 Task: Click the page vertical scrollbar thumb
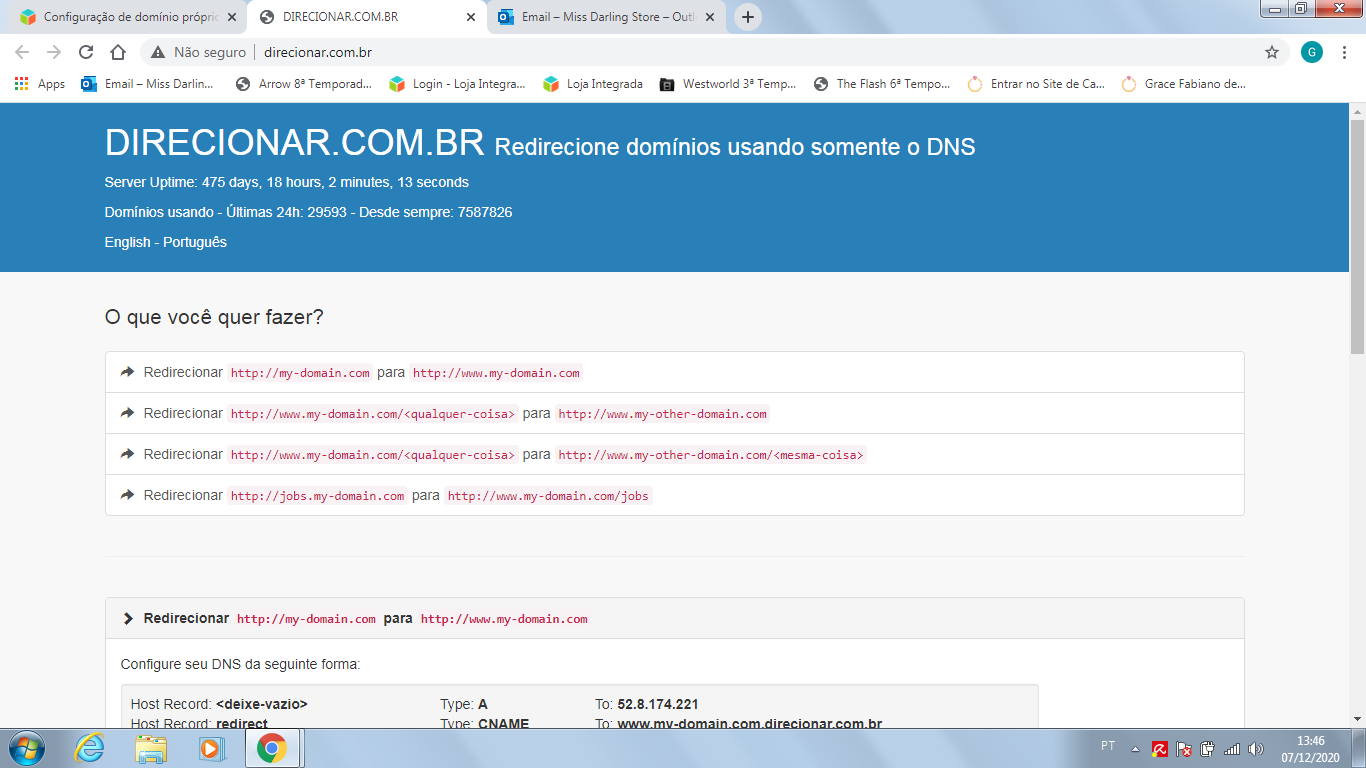coord(1357,236)
